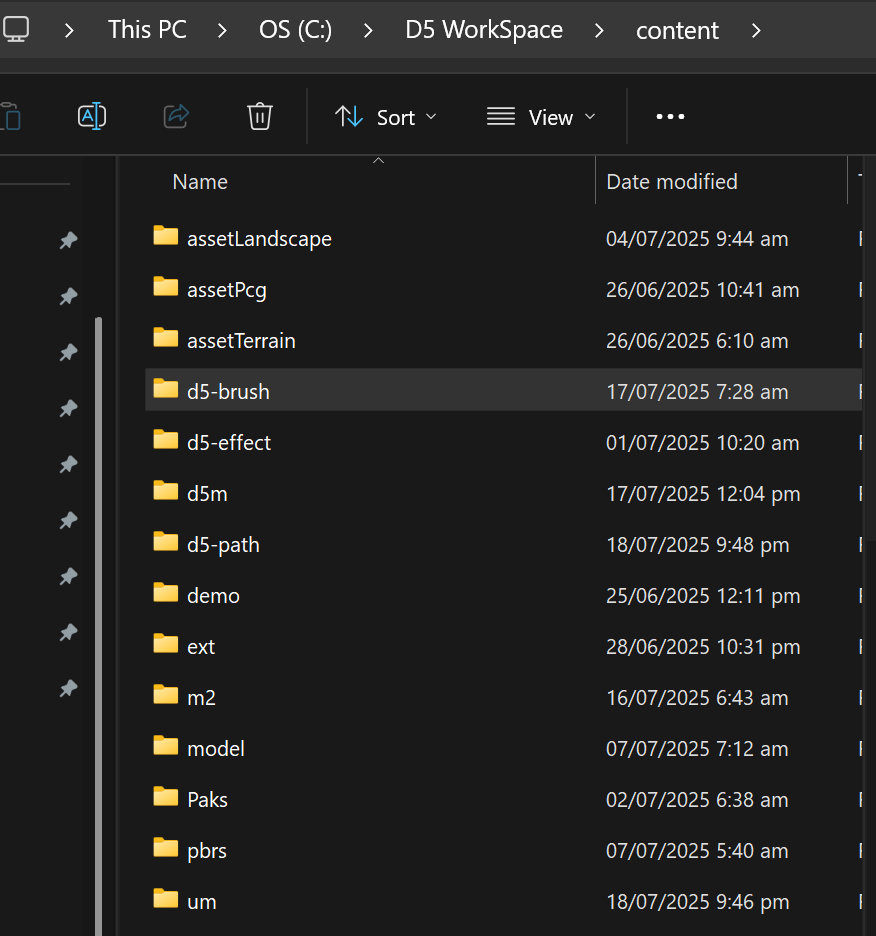Click the Paste icon in the toolbar

coord(11,116)
